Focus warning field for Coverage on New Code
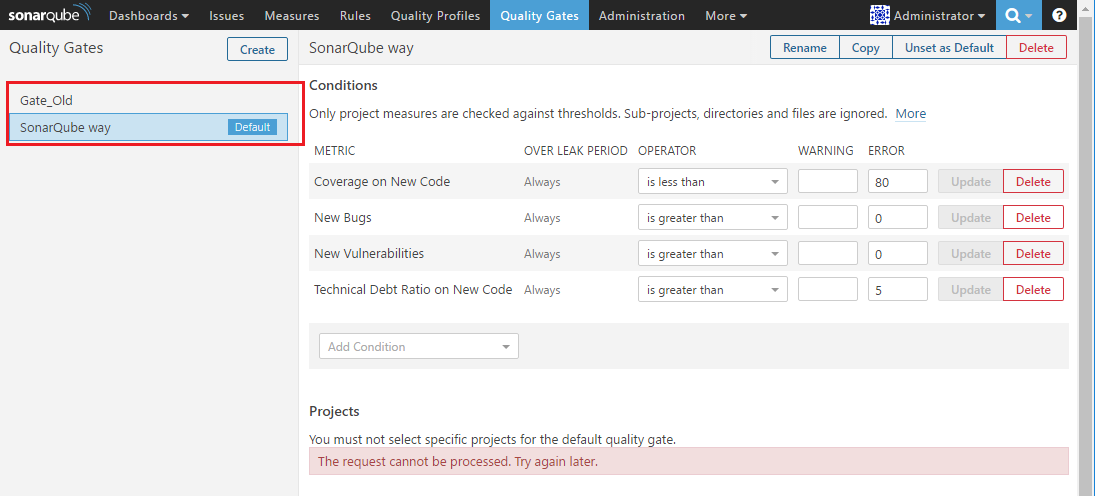 point(828,181)
